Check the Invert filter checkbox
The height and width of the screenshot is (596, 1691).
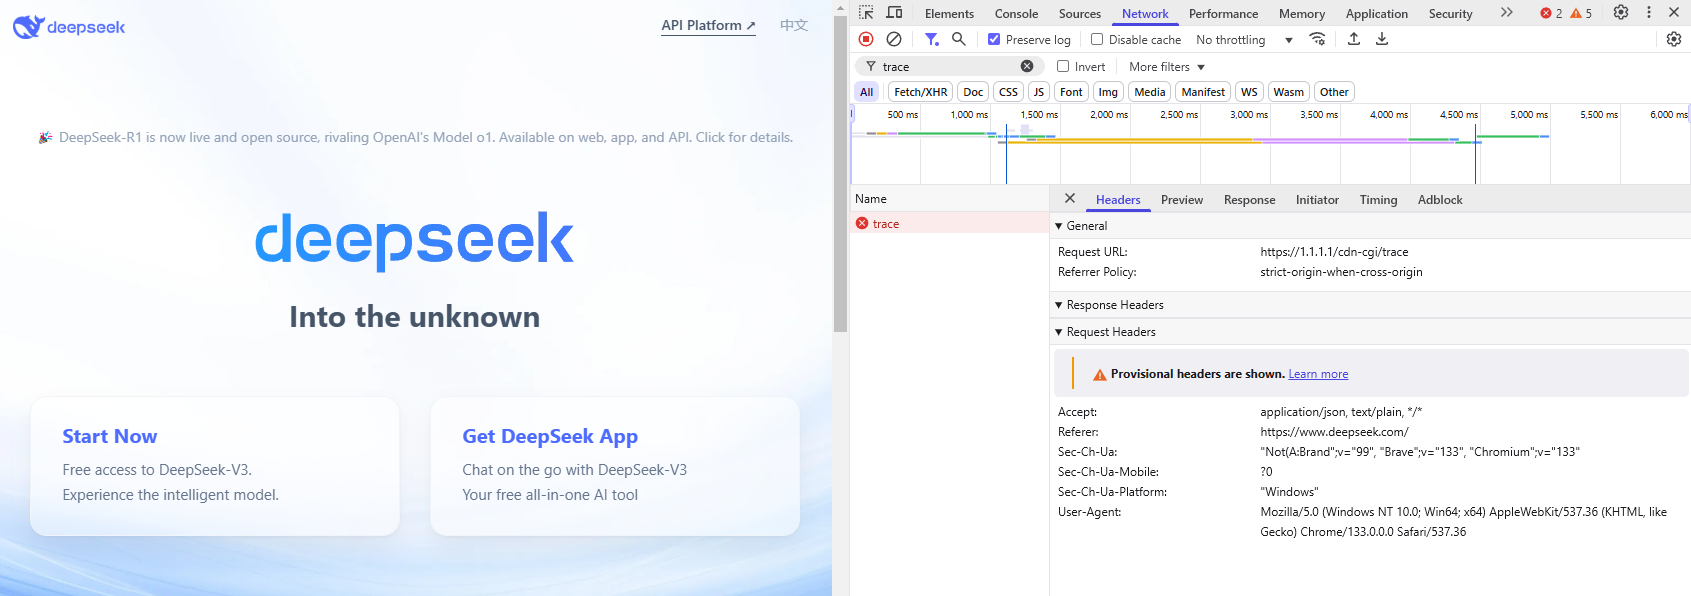point(1063,66)
